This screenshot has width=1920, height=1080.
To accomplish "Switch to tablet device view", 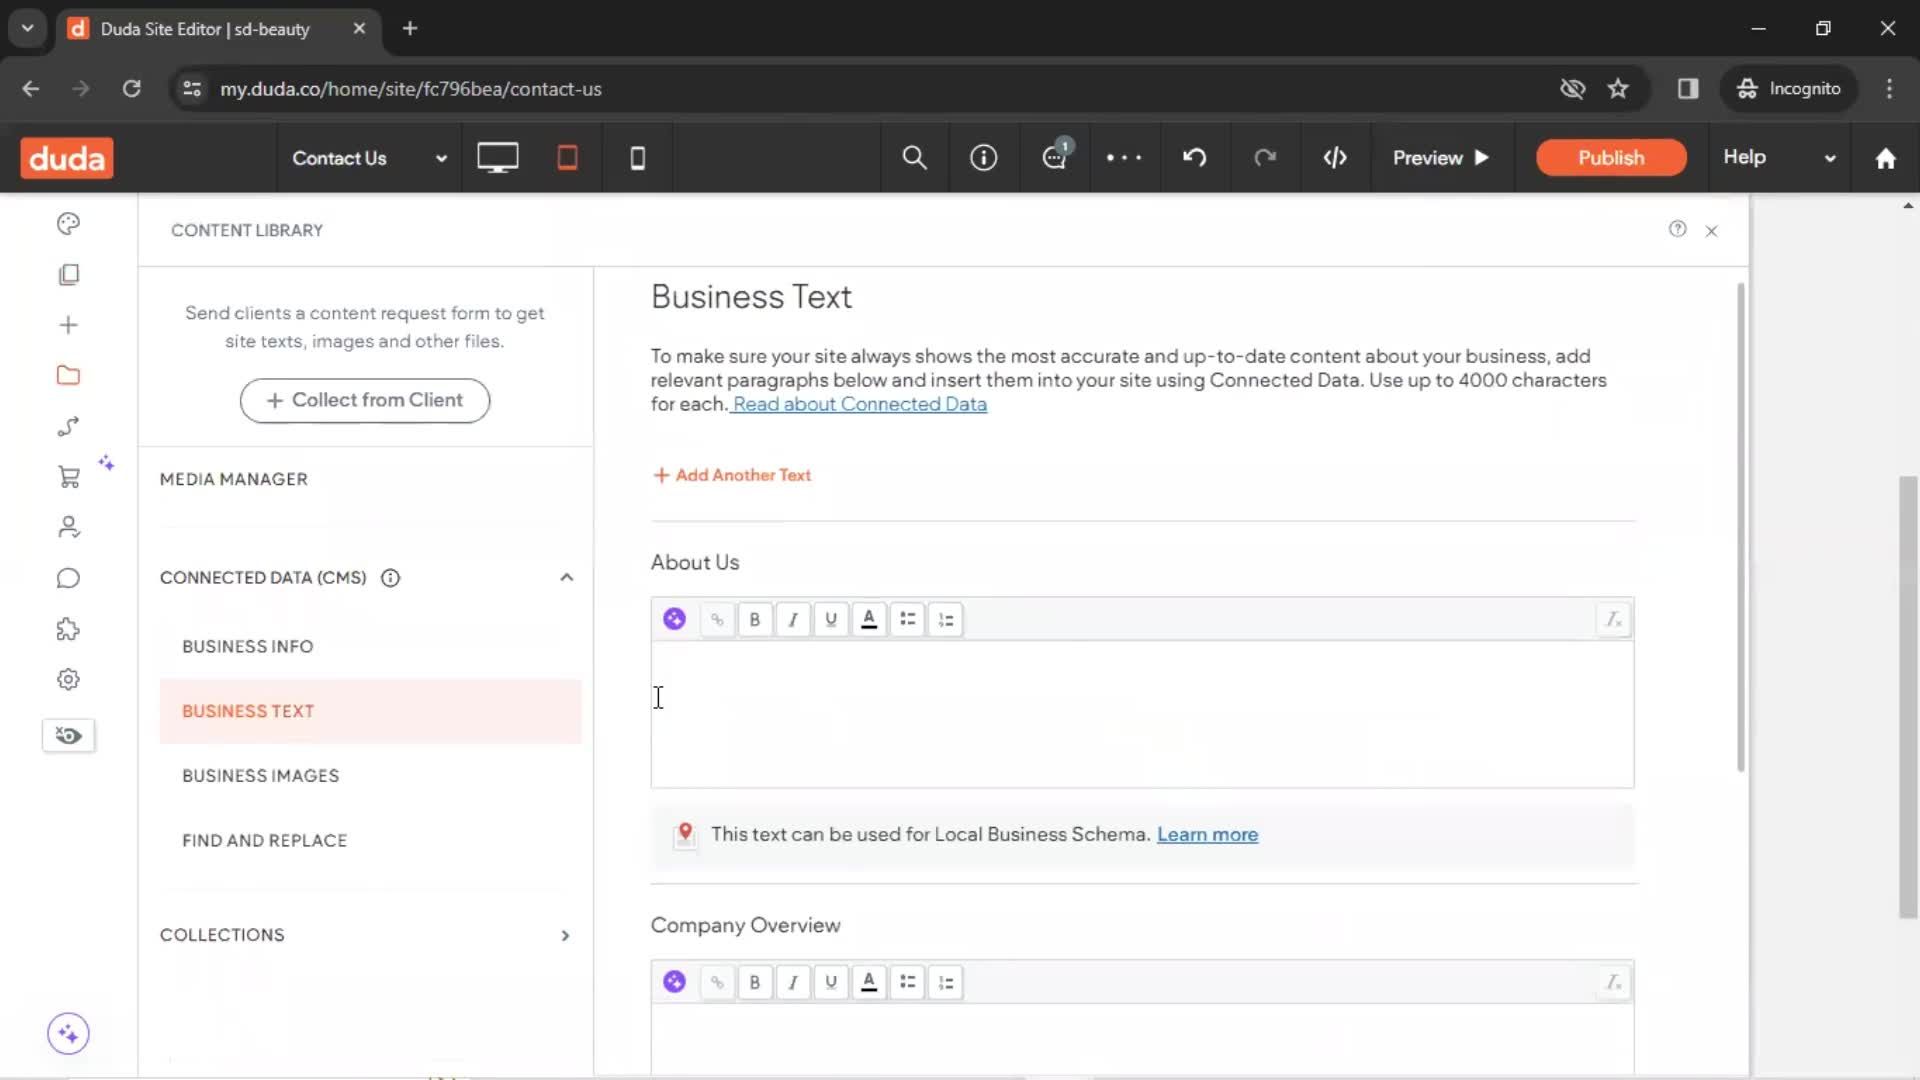I will (567, 158).
